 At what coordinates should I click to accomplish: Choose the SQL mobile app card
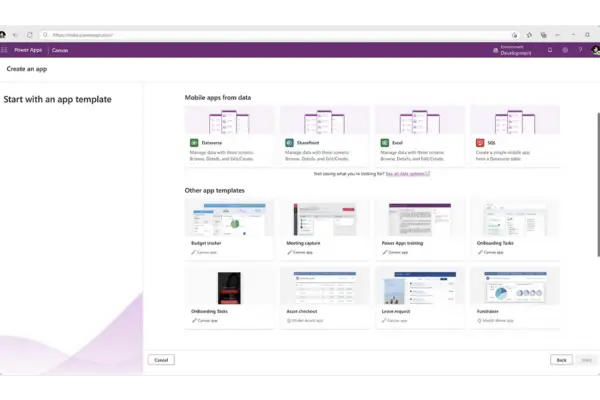click(515, 136)
